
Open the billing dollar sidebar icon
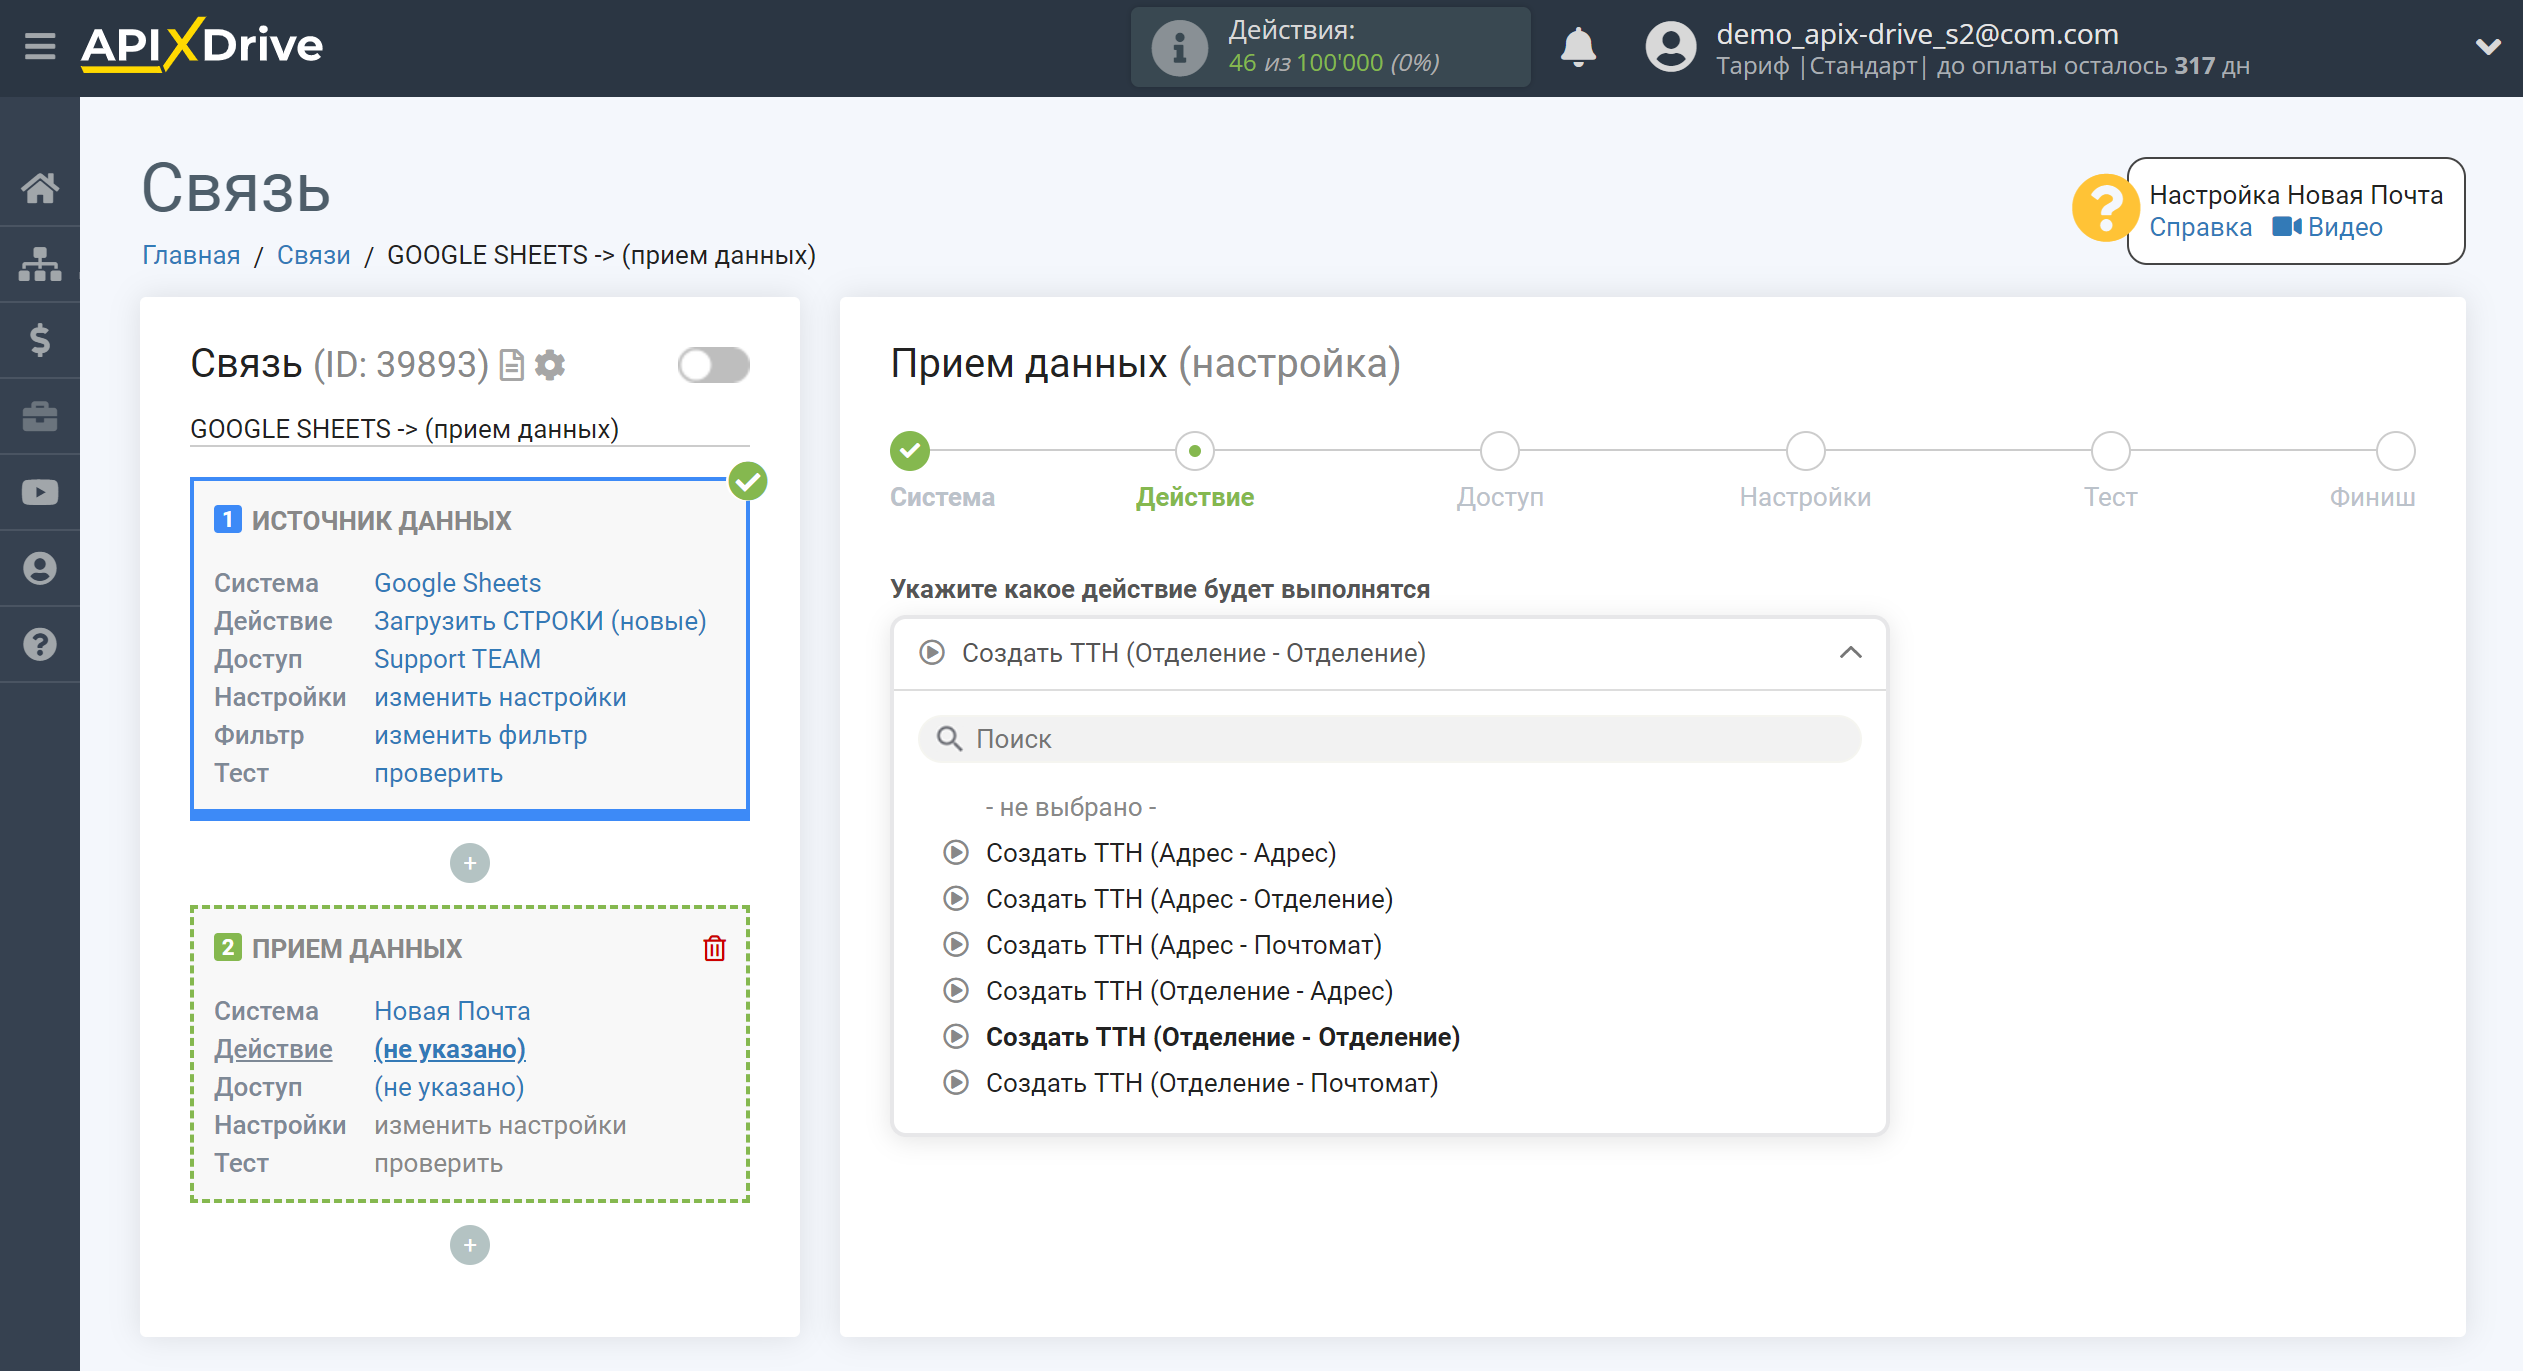tap(40, 340)
